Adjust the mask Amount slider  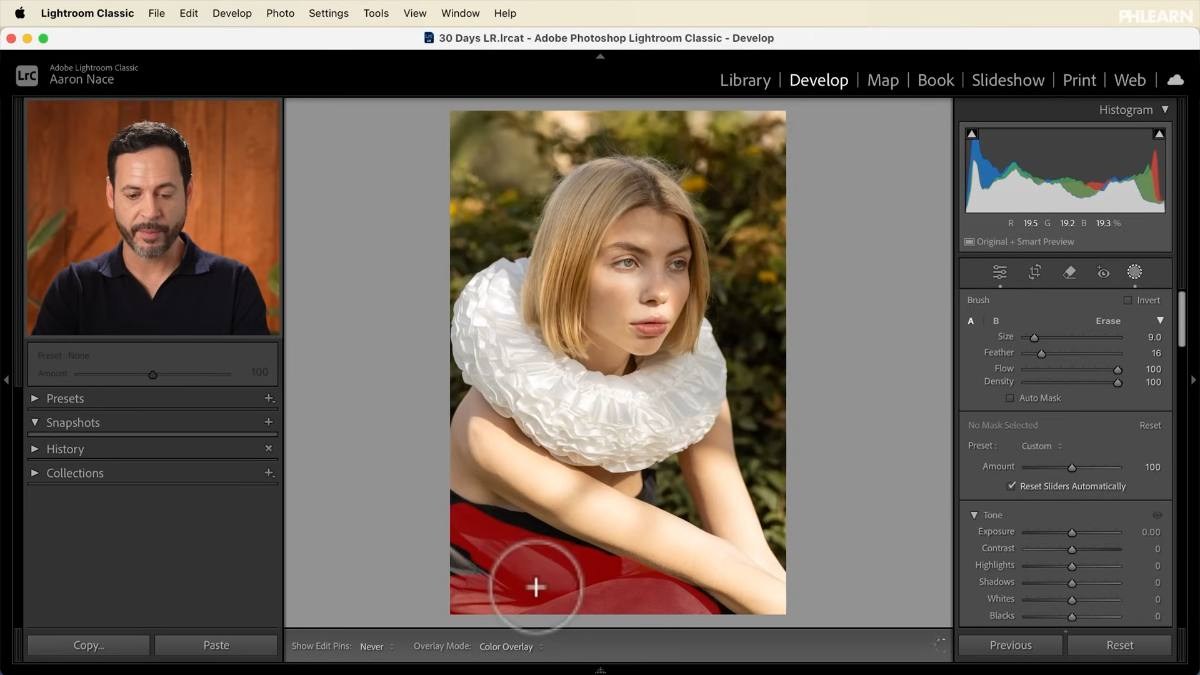[x=1071, y=467]
